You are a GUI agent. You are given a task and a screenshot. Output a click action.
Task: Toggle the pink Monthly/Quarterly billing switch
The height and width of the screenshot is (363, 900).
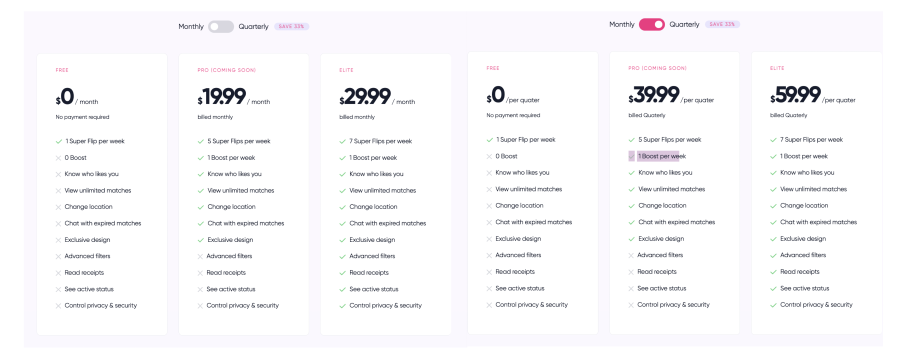651,25
